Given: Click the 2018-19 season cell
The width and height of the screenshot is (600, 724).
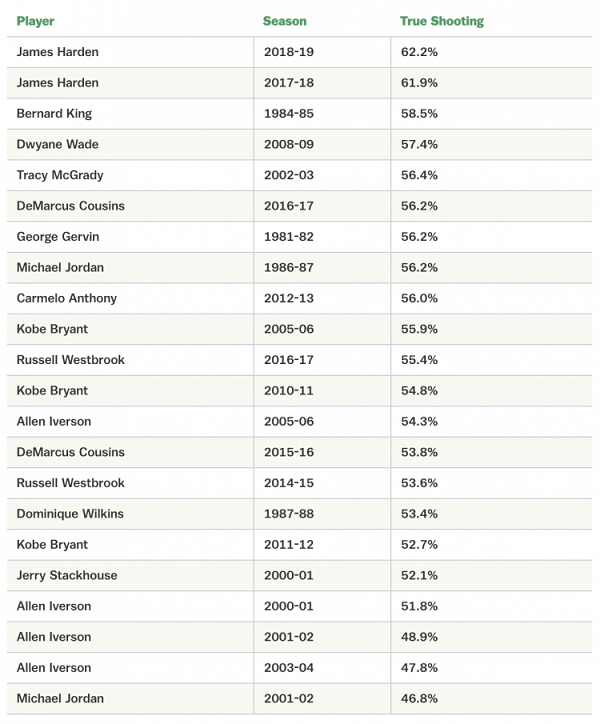Looking at the screenshot, I should click(x=288, y=52).
